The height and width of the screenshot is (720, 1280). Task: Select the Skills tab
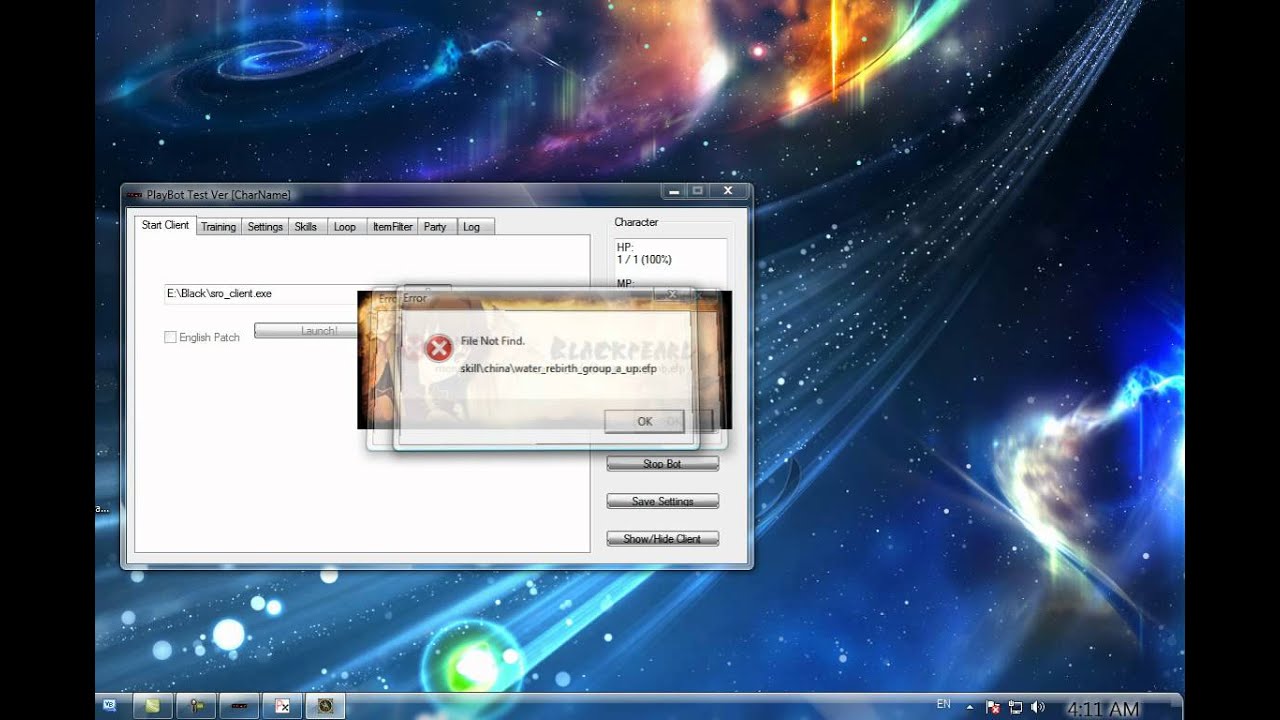306,227
